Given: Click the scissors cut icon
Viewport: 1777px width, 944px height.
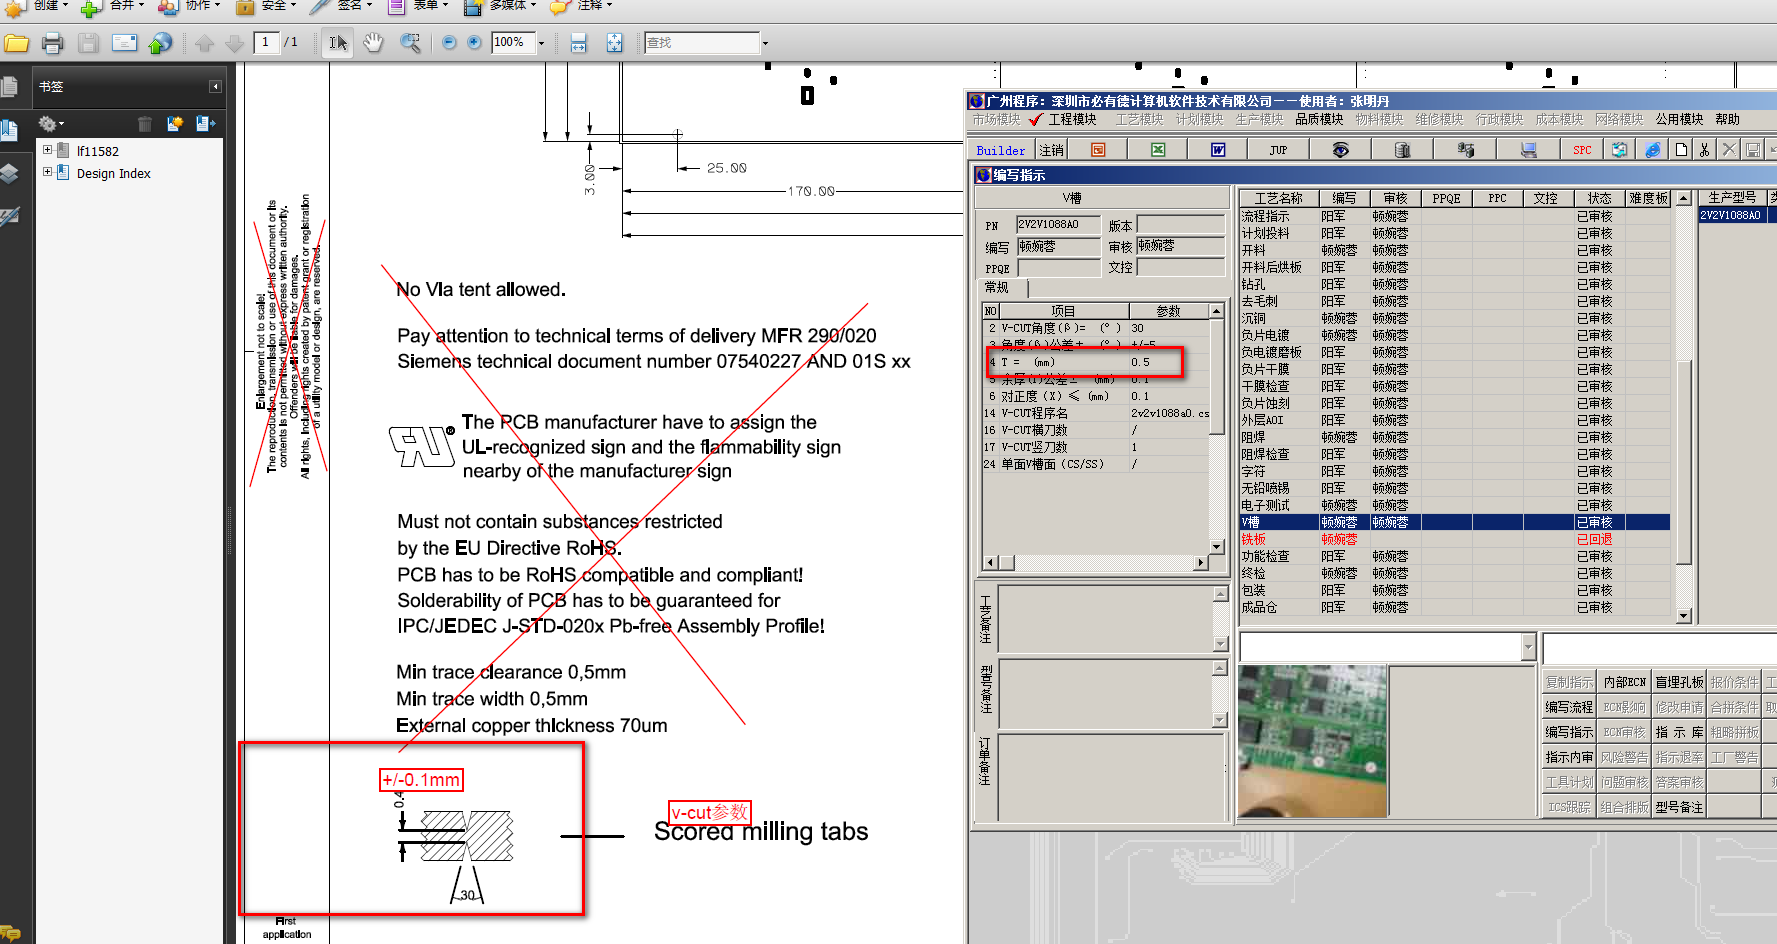Looking at the screenshot, I should click(1705, 150).
